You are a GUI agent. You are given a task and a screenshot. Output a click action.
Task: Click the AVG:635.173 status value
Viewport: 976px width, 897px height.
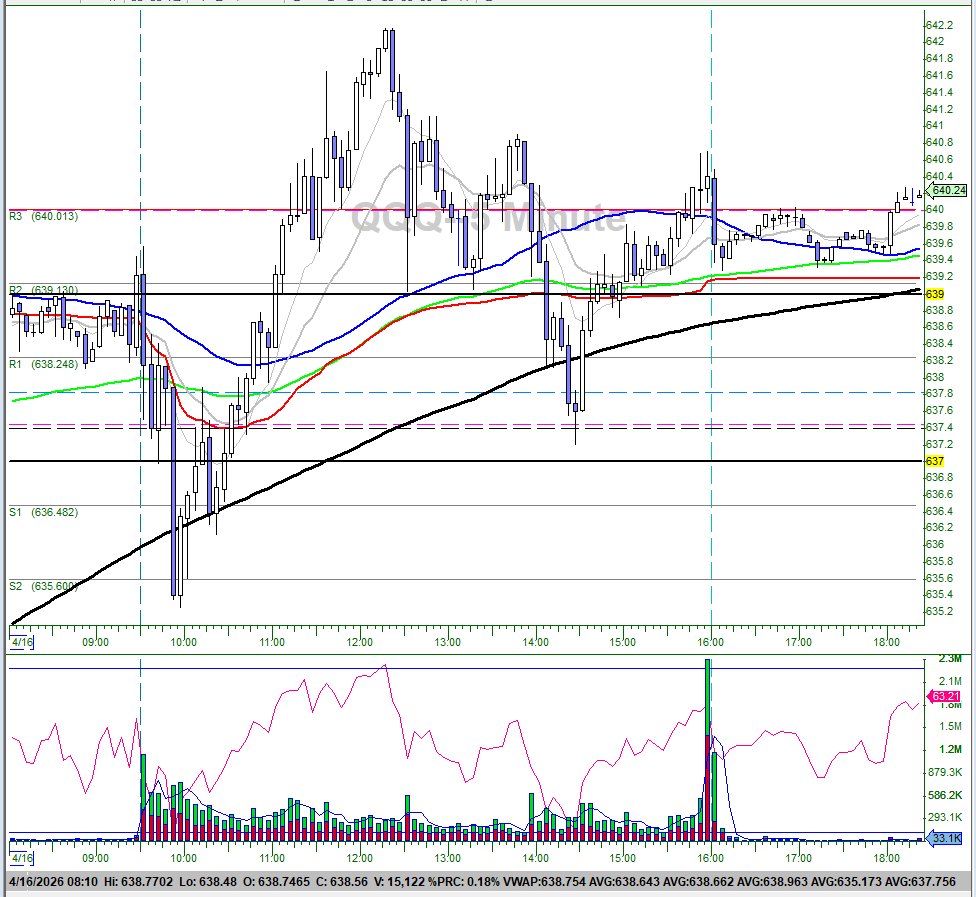pos(847,882)
